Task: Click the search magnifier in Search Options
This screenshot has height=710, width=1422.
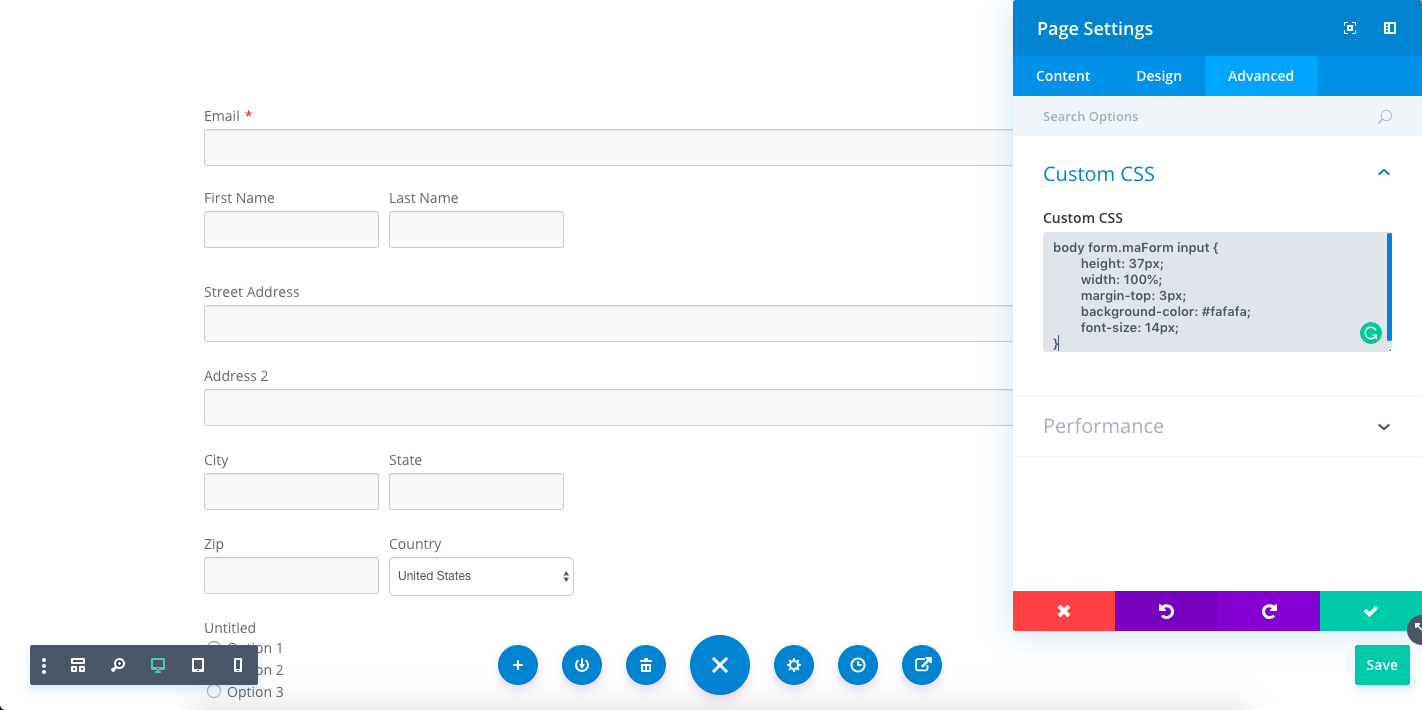Action: 1385,117
